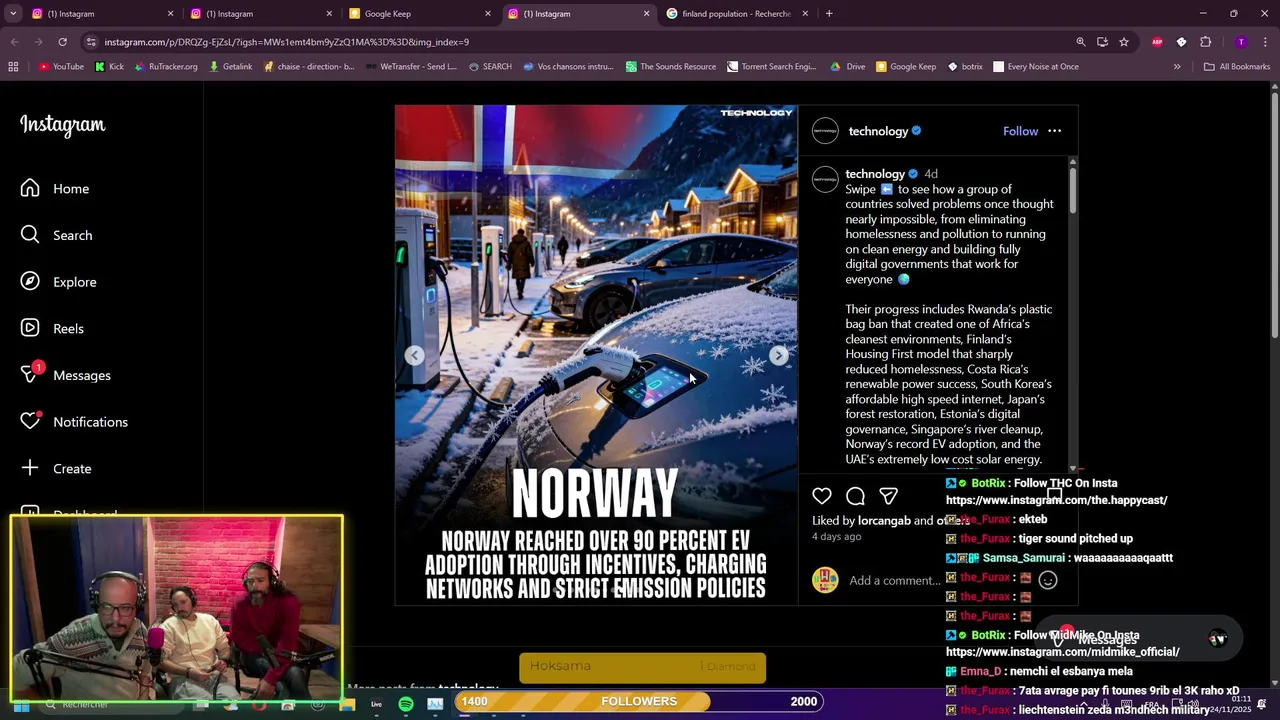1280x720 pixels.
Task: Click the Add a comment field
Action: click(x=894, y=580)
